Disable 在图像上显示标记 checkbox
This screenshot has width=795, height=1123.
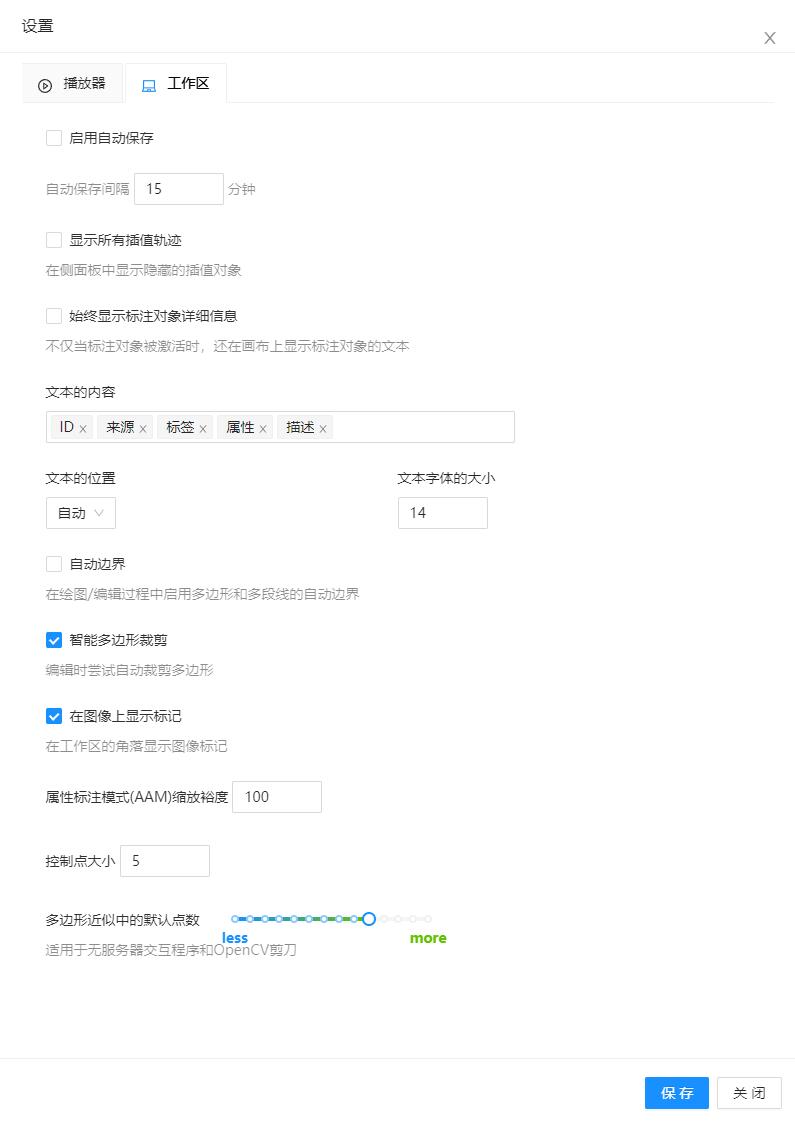click(x=54, y=716)
